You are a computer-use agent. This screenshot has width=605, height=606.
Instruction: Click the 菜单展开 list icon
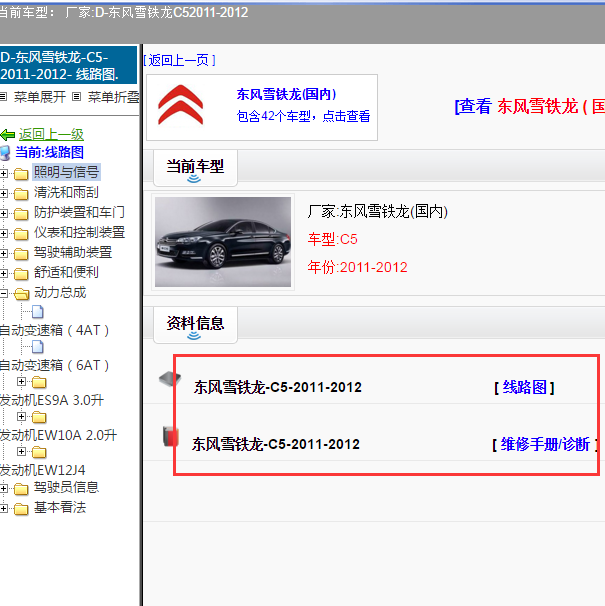pos(3,97)
